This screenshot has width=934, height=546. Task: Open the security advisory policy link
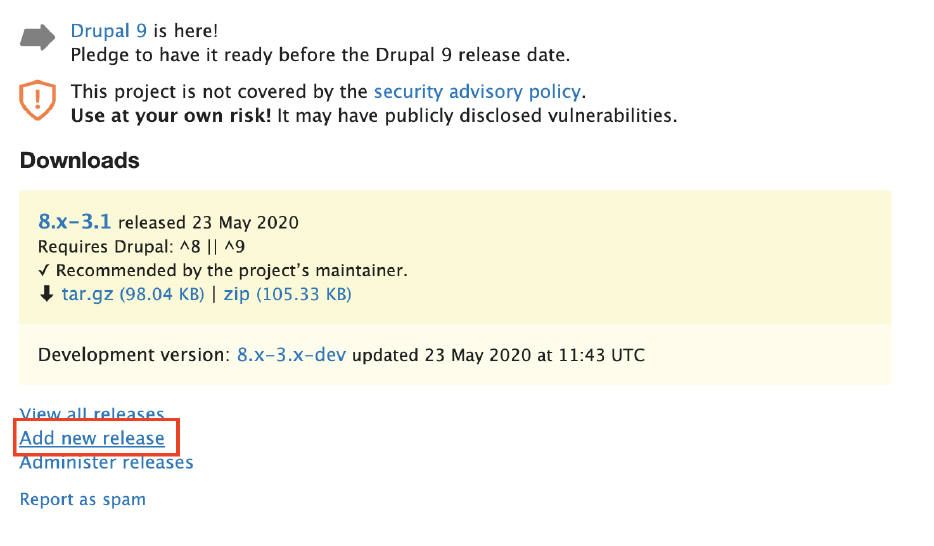[x=477, y=91]
